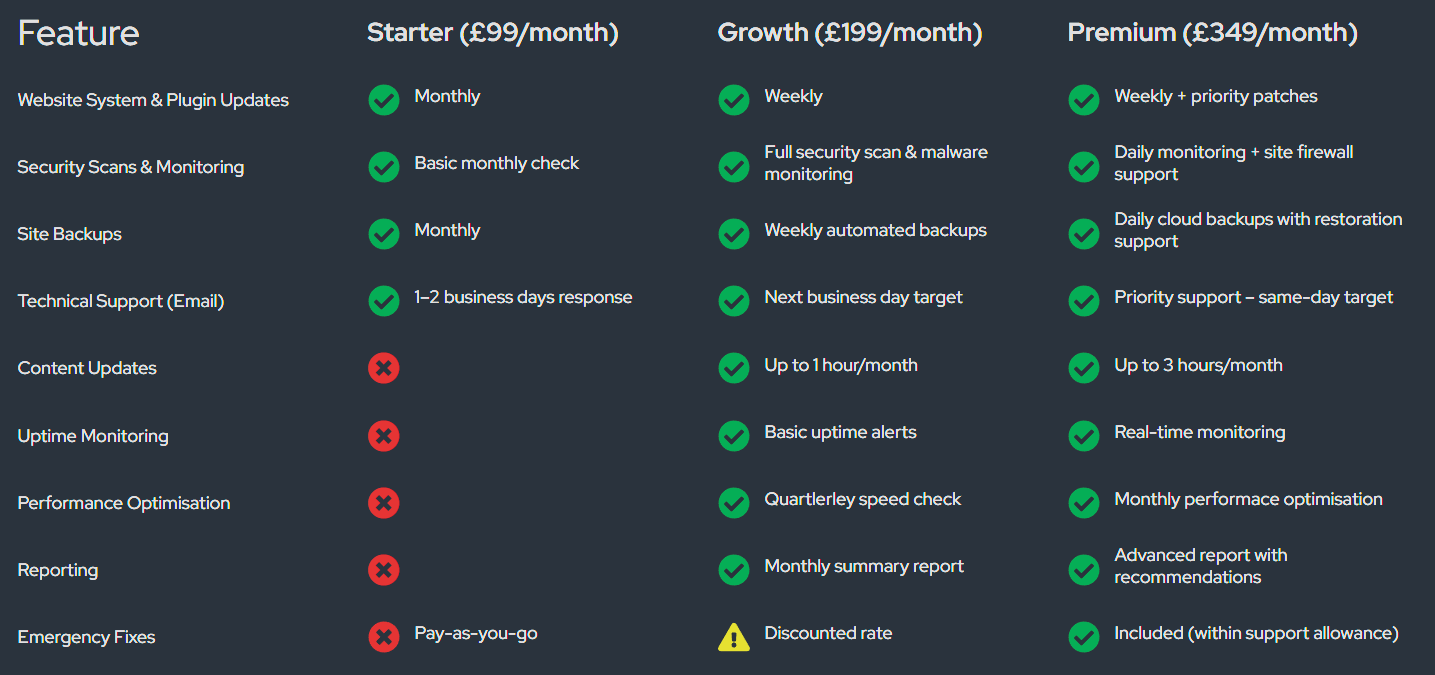Screen dimensions: 1435x675
Task: Click the green check beside Monthly summary report
Action: [x=734, y=570]
